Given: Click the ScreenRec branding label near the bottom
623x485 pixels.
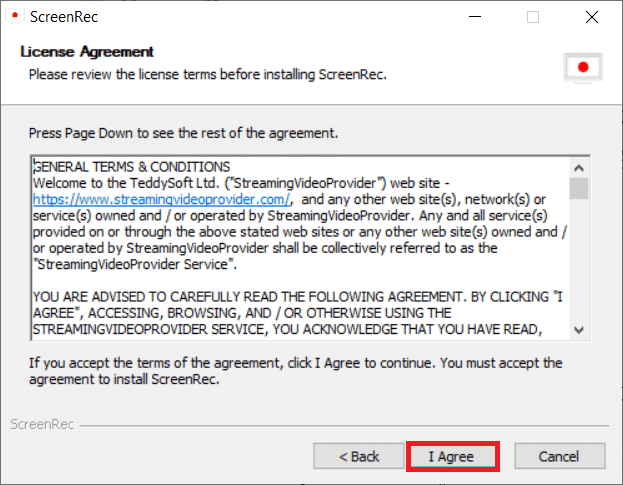Looking at the screenshot, I should point(40,424).
